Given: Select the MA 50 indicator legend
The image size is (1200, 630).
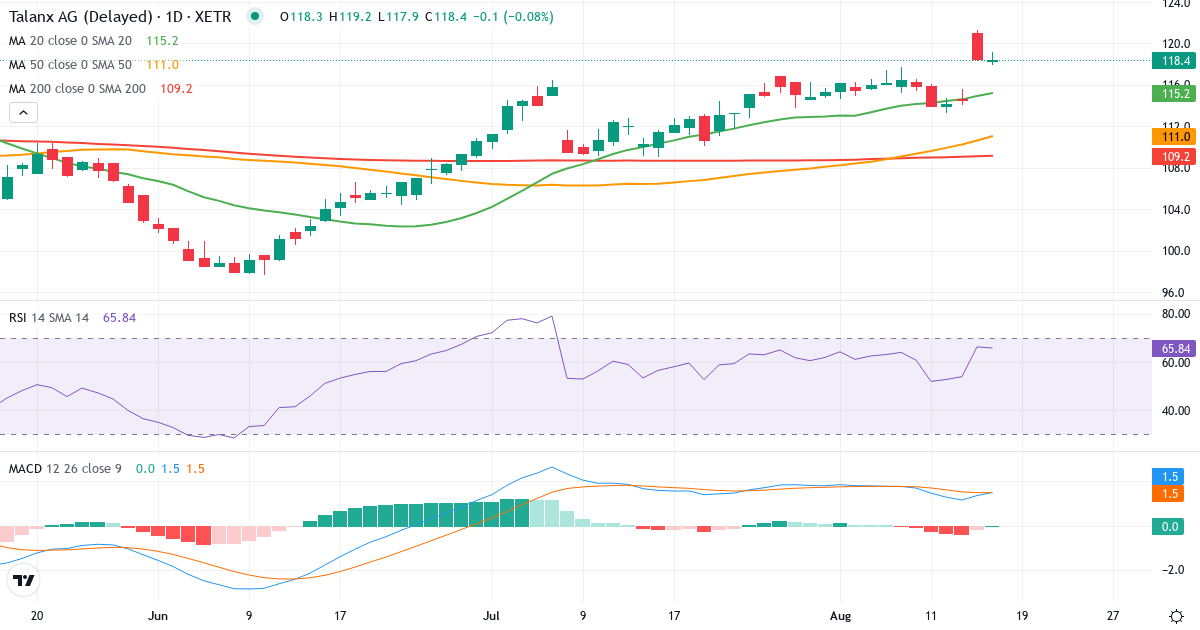Looking at the screenshot, I should click(70, 65).
